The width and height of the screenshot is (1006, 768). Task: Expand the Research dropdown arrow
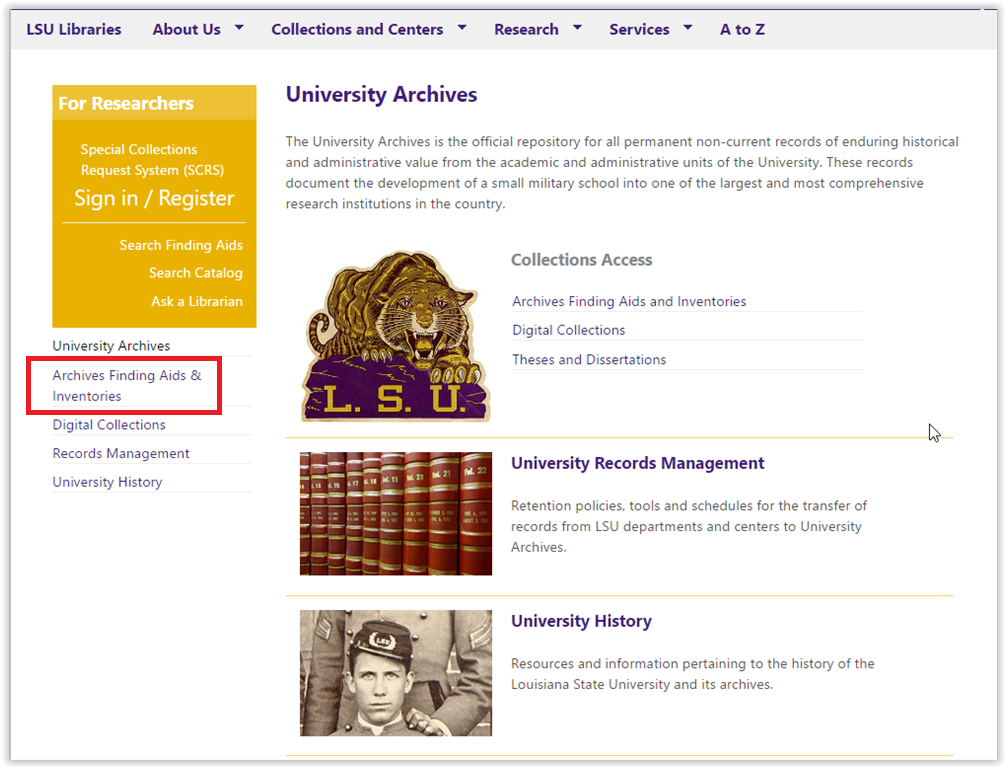577,28
